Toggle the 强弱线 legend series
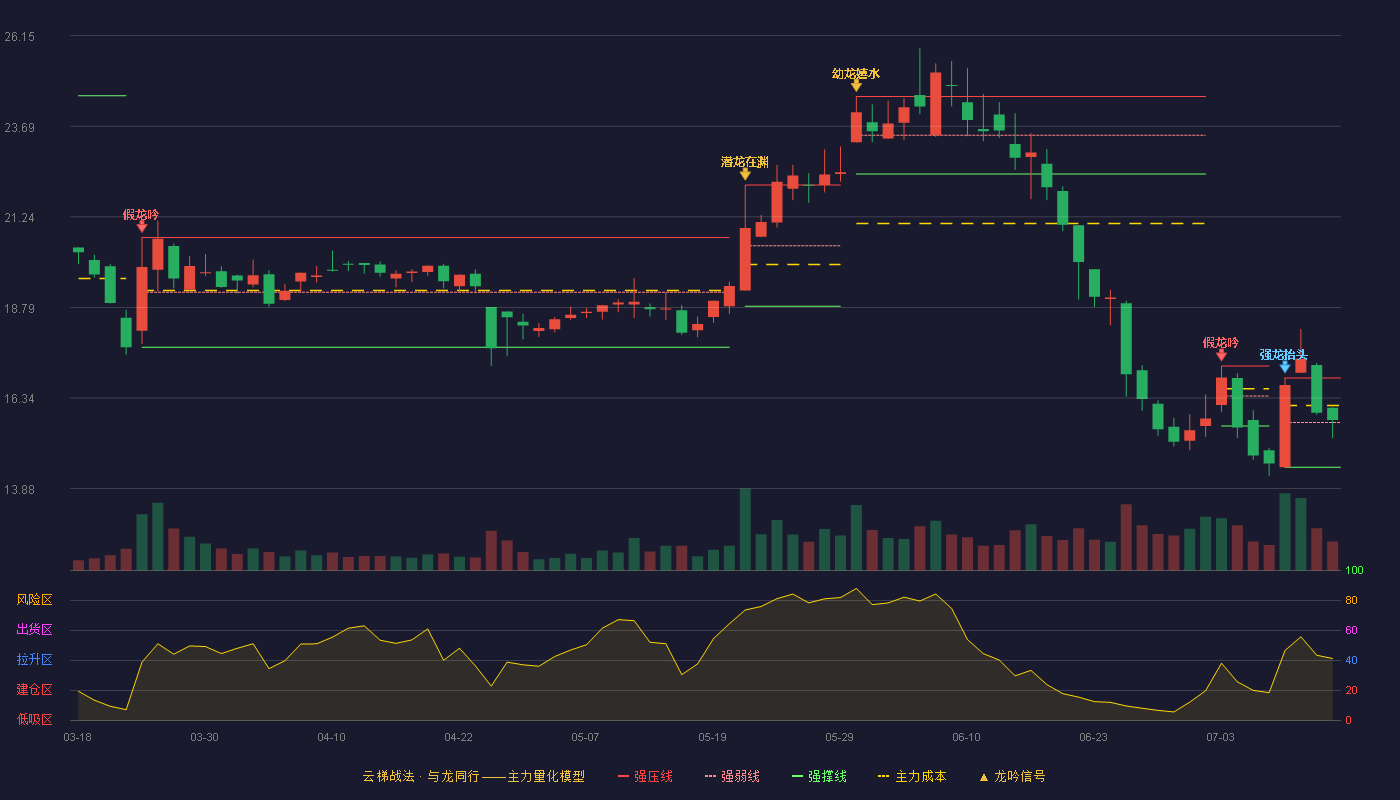1400x800 pixels. coord(732,776)
